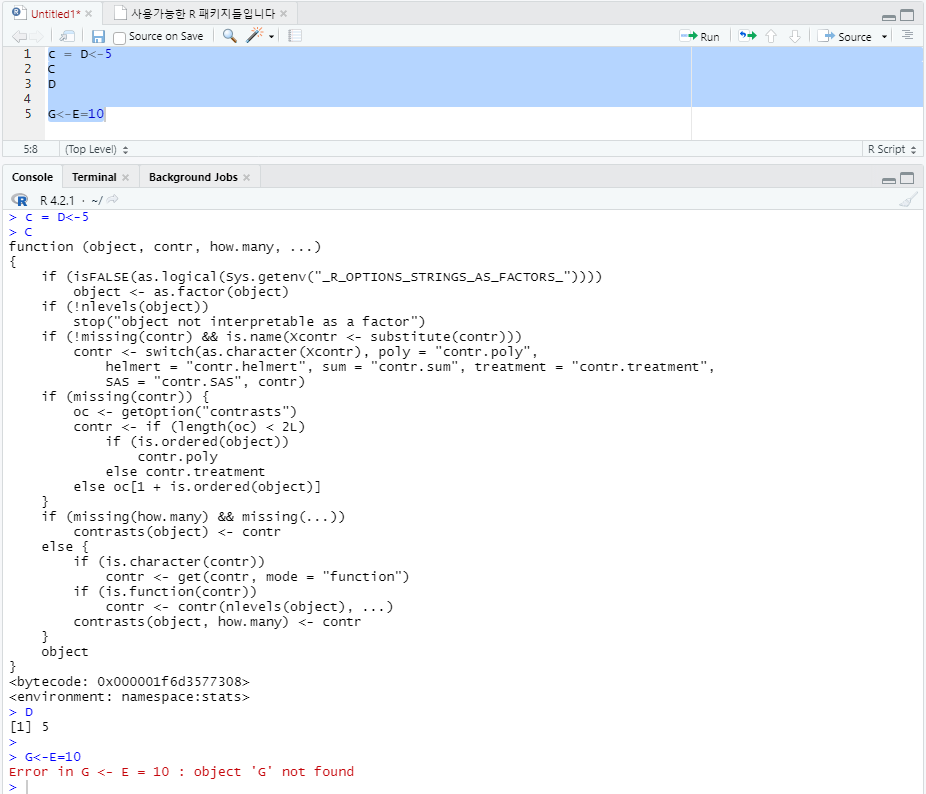Select the Console tab
Screen dimensions: 926x794
tap(32, 177)
